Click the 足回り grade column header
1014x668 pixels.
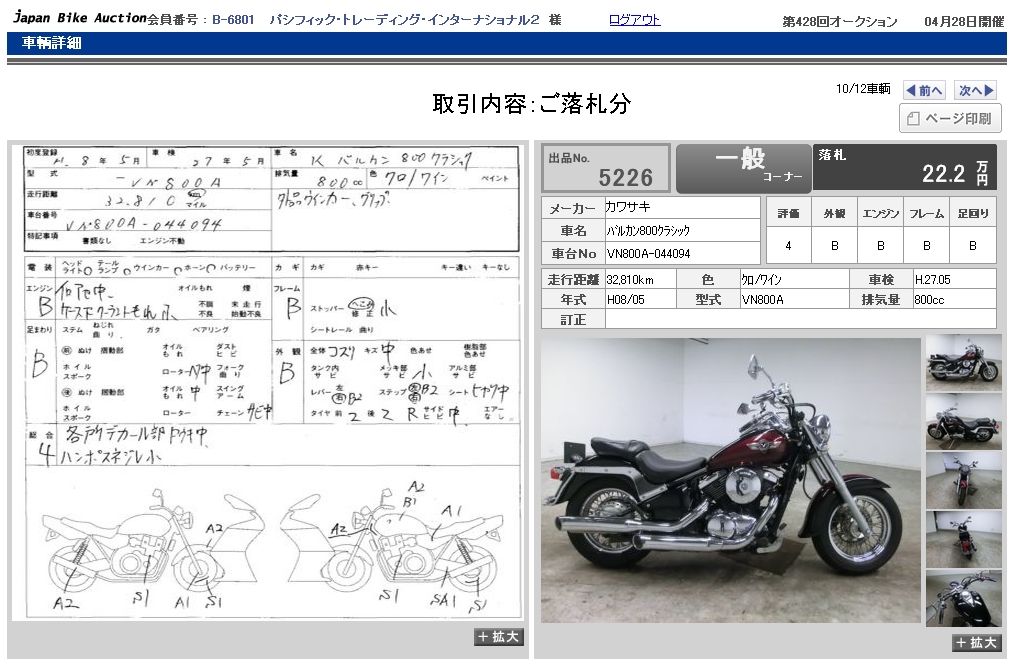(x=973, y=213)
